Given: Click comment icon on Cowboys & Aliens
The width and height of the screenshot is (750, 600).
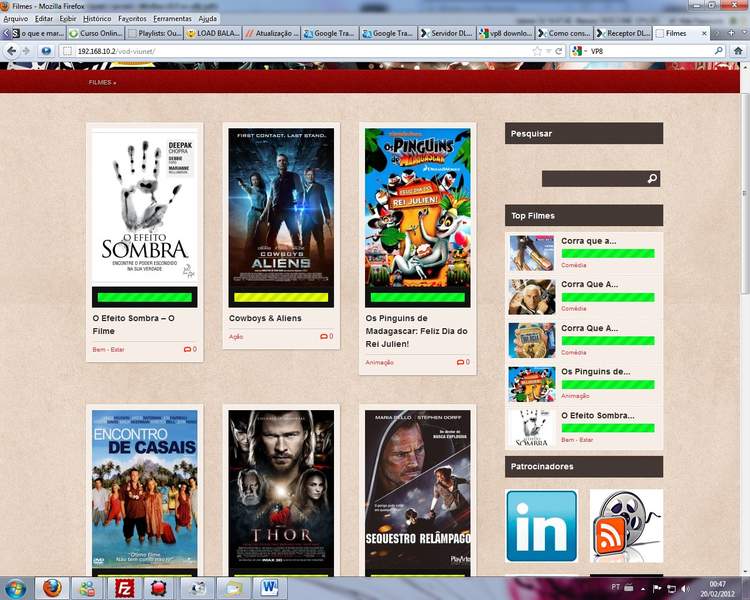Looking at the screenshot, I should 324,336.
